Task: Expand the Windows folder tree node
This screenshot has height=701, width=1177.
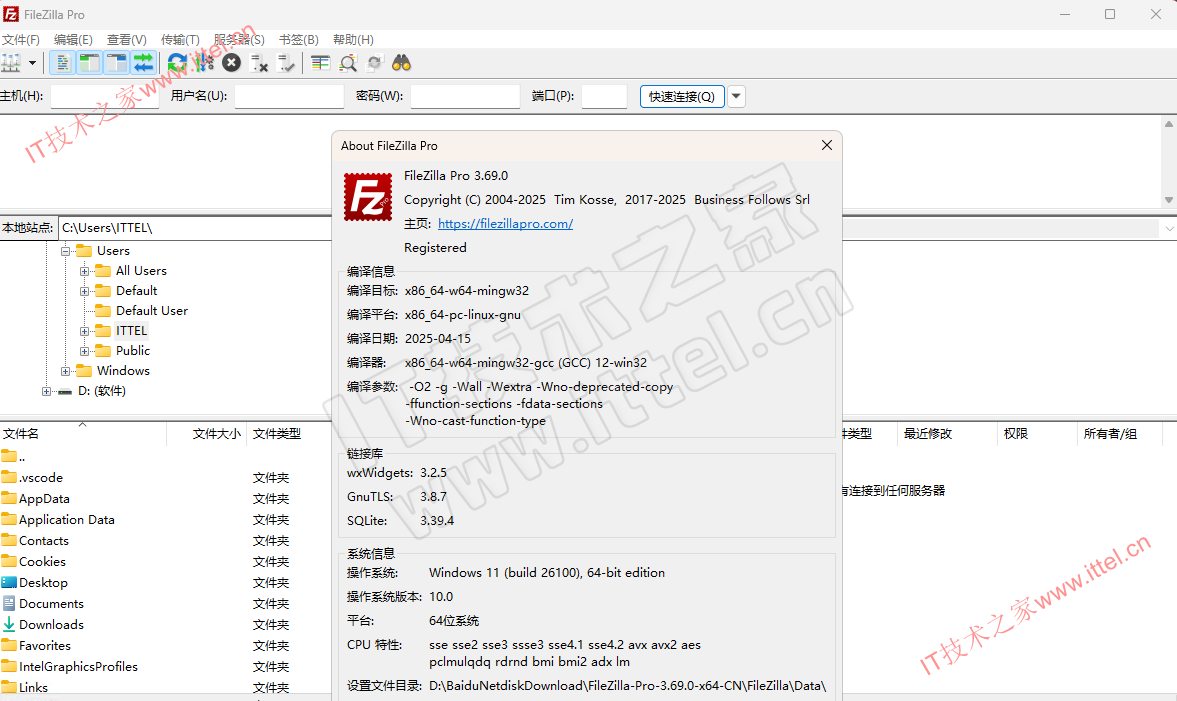Action: pyautogui.click(x=65, y=372)
